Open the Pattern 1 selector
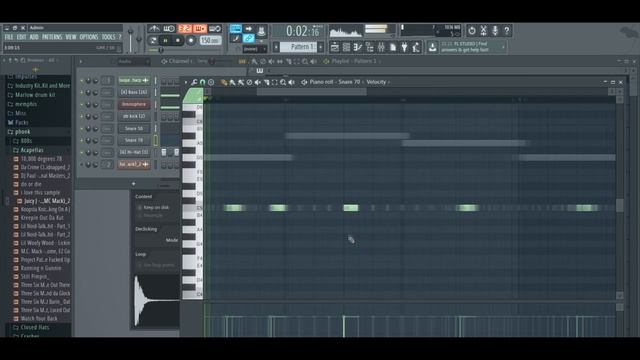Image resolution: width=640 pixels, height=360 pixels. click(298, 47)
